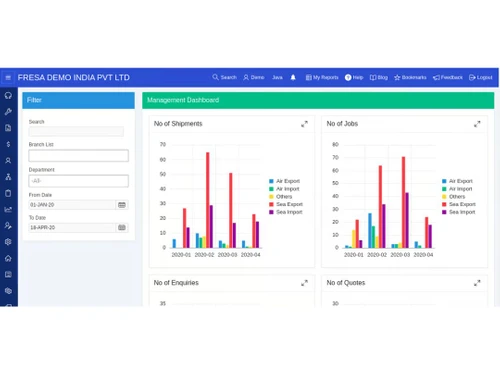Click the Filter panel Search field
The height and width of the screenshot is (375, 500).
click(x=76, y=131)
